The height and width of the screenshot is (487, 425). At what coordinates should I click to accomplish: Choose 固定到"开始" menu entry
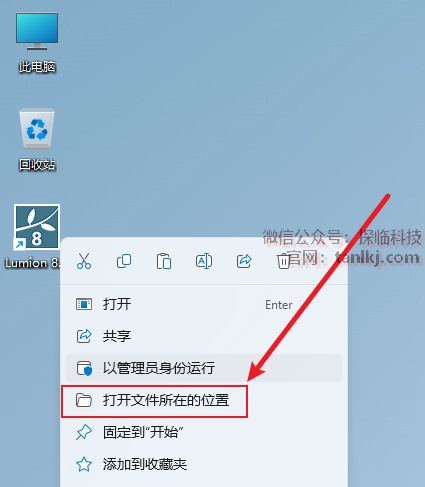[x=204, y=432]
